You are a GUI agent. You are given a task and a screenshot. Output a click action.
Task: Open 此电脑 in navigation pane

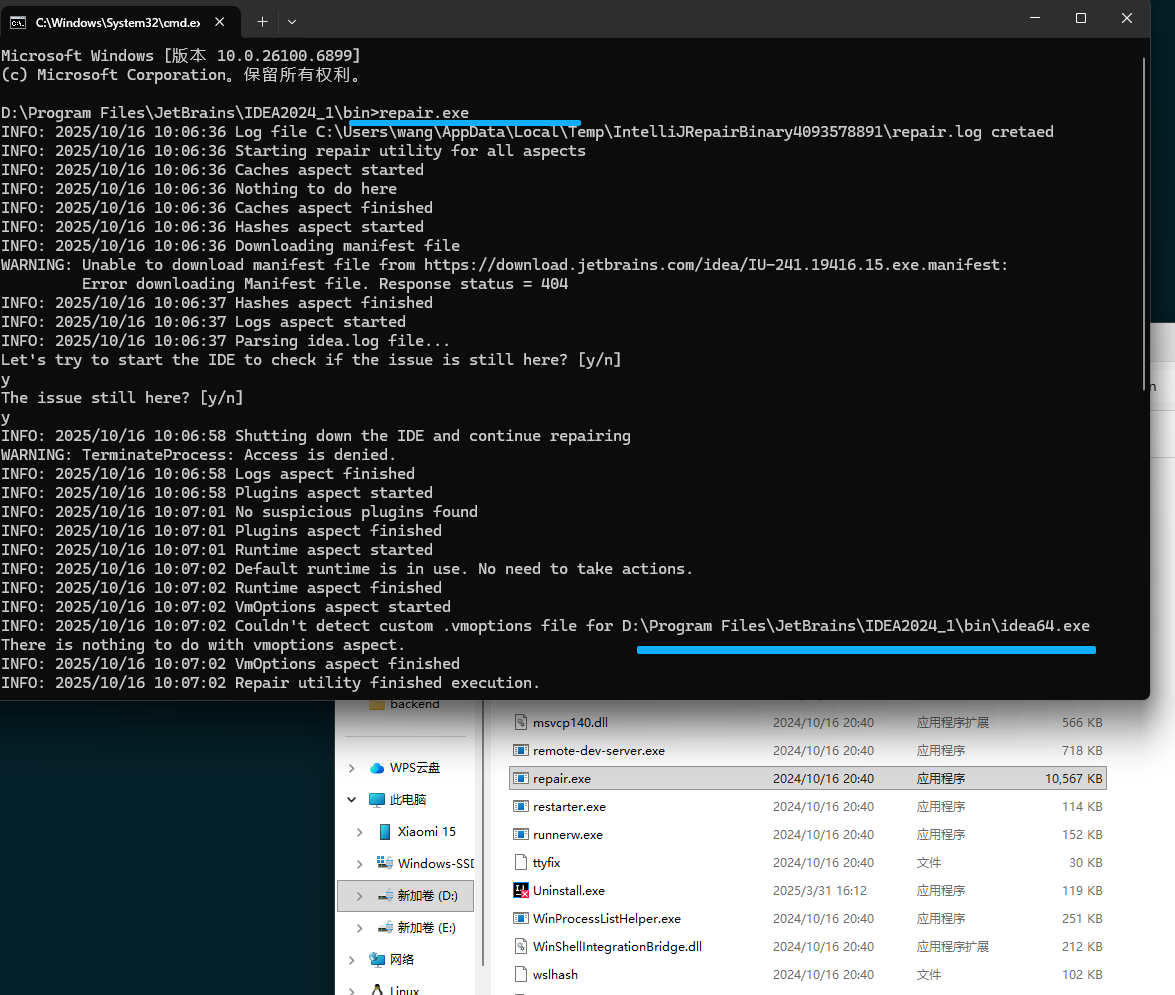tap(408, 799)
